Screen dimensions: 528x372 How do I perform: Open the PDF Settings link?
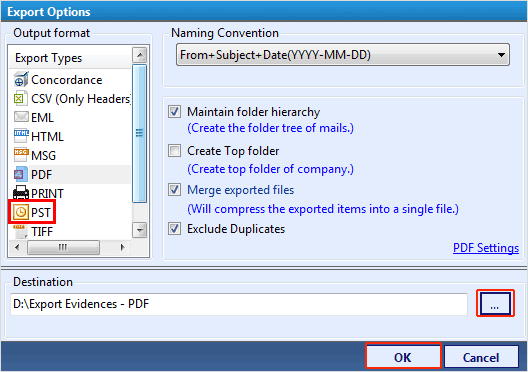click(486, 248)
